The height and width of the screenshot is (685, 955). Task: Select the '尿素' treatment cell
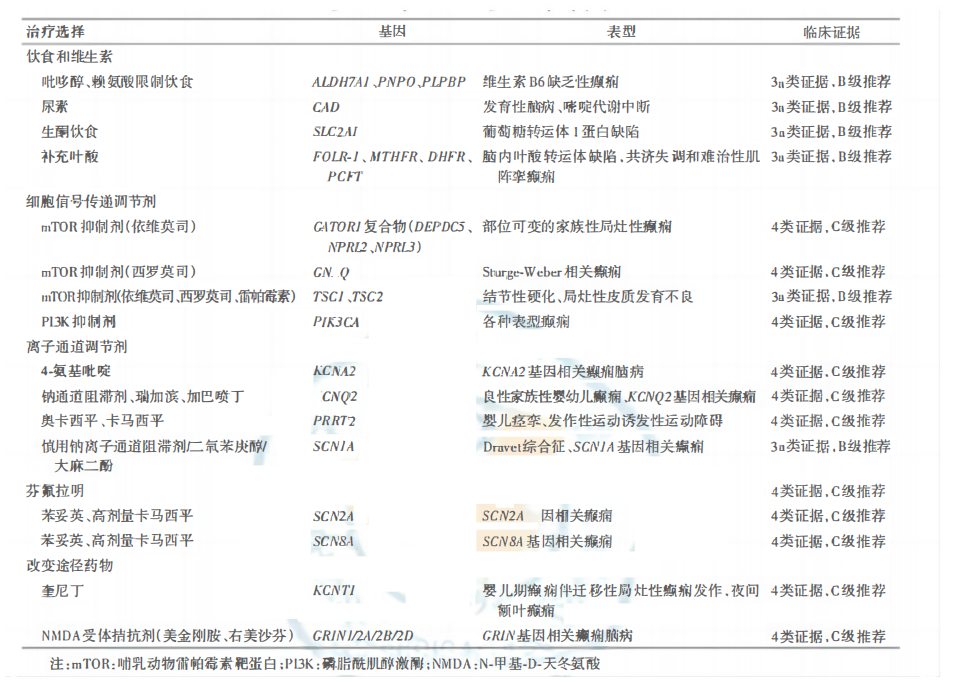click(55, 107)
